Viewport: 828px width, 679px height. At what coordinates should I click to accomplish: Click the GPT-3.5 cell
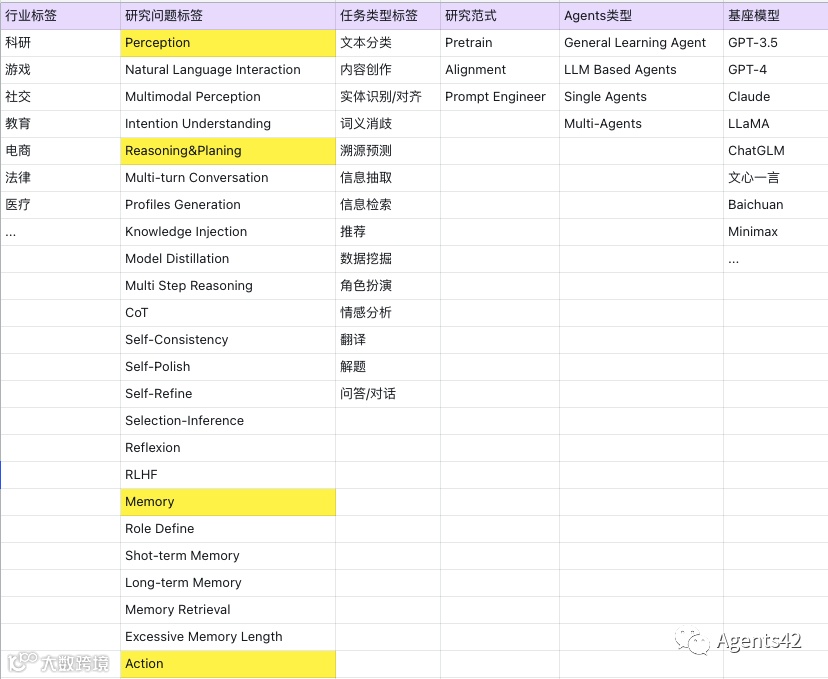(776, 43)
